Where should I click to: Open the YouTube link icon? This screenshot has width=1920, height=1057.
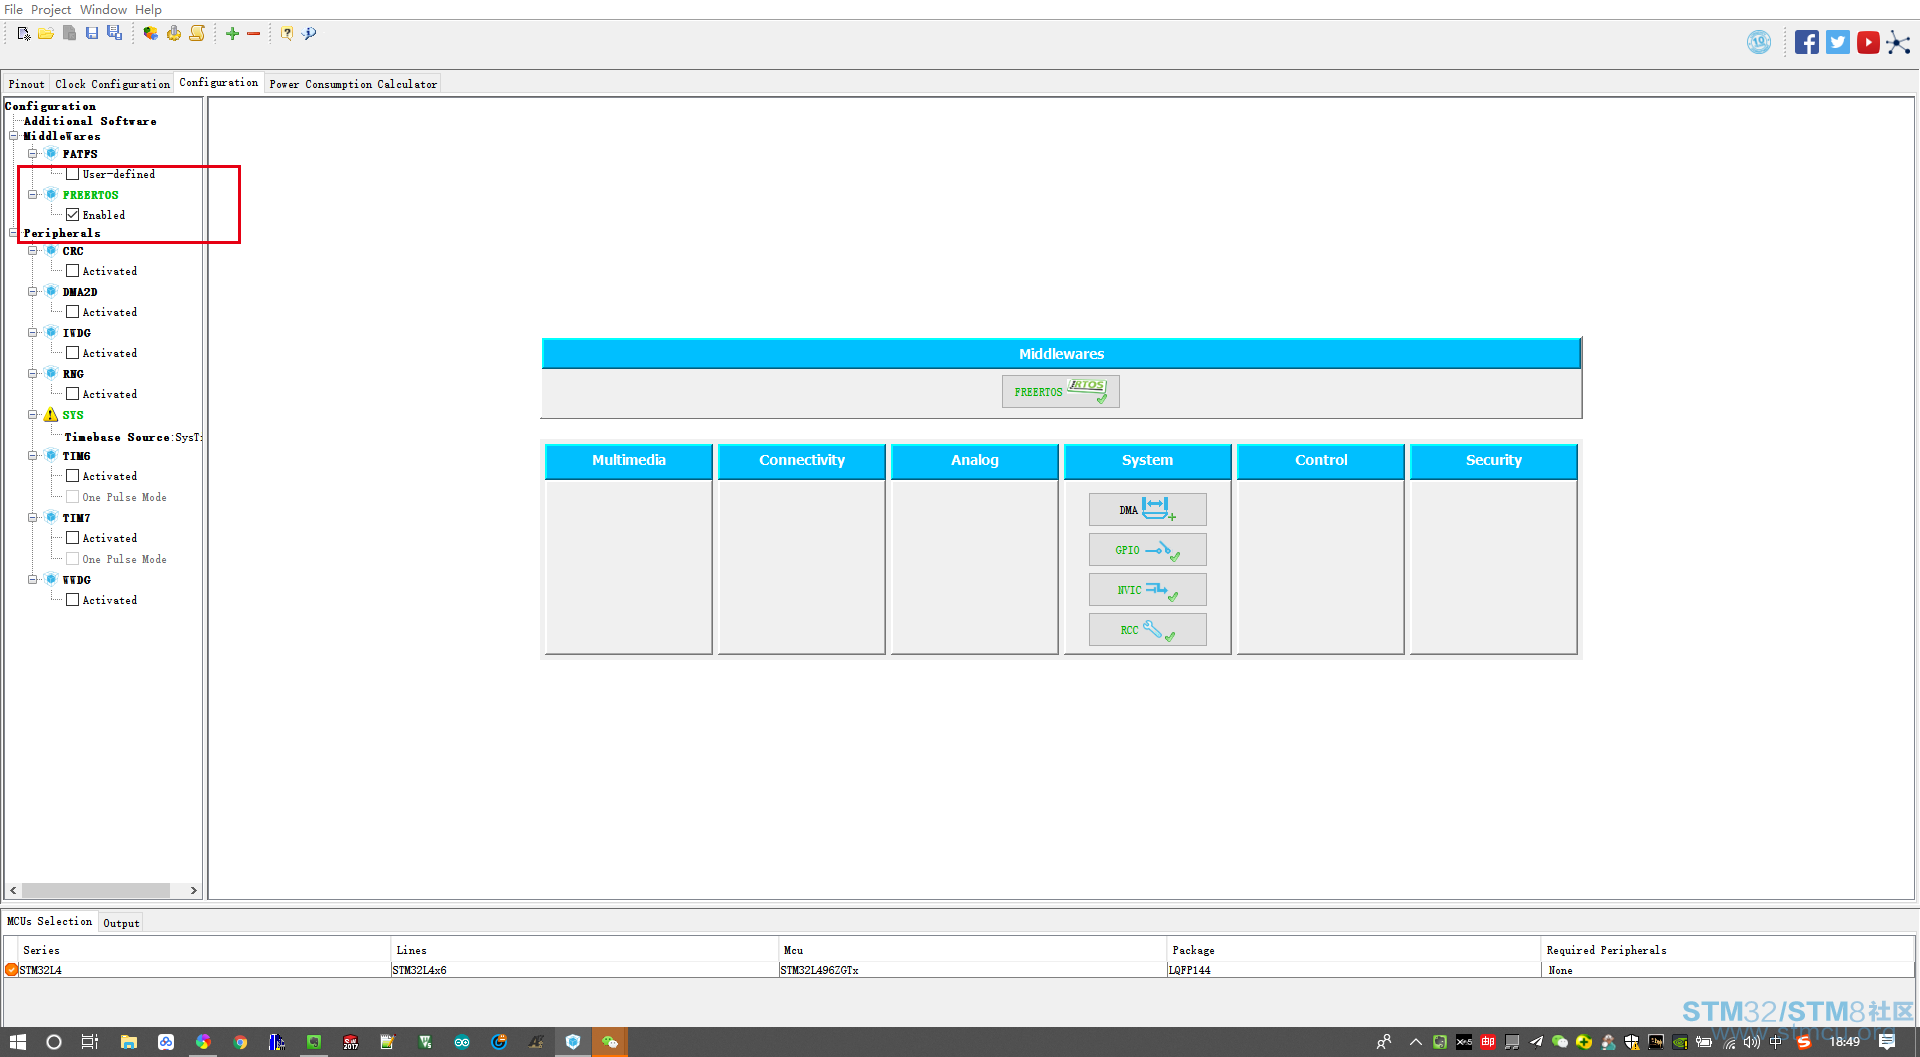1868,42
